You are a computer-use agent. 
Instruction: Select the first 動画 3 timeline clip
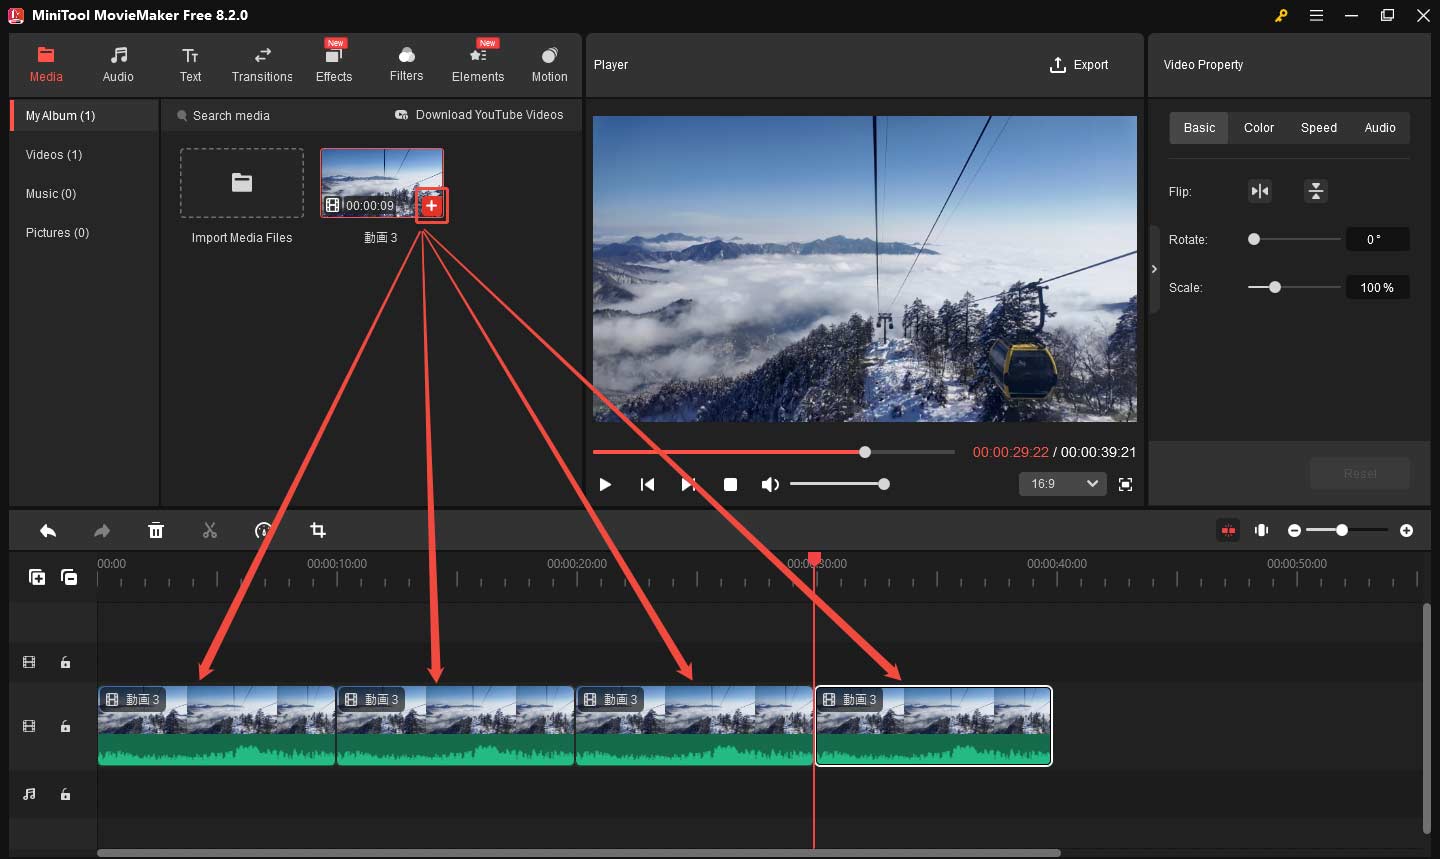tap(216, 726)
